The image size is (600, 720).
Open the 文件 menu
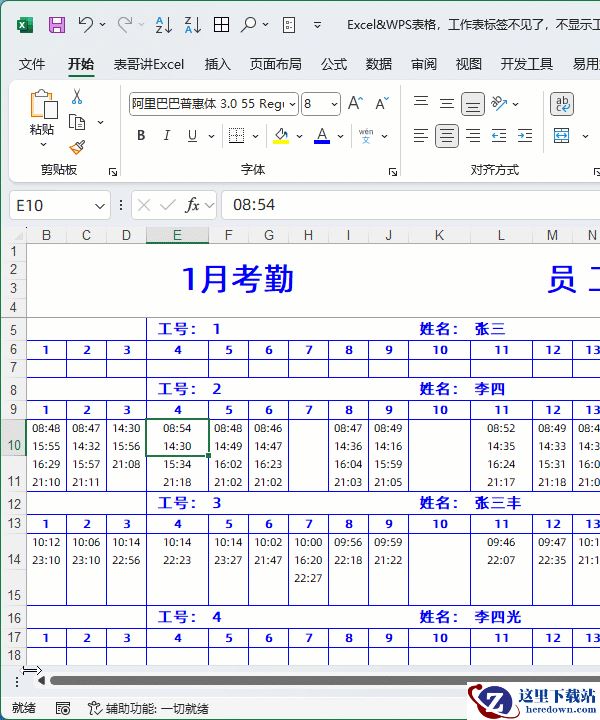(x=32, y=64)
